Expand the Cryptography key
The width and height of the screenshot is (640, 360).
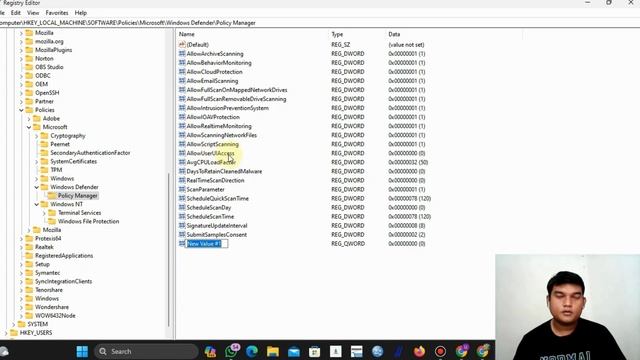coord(37,136)
